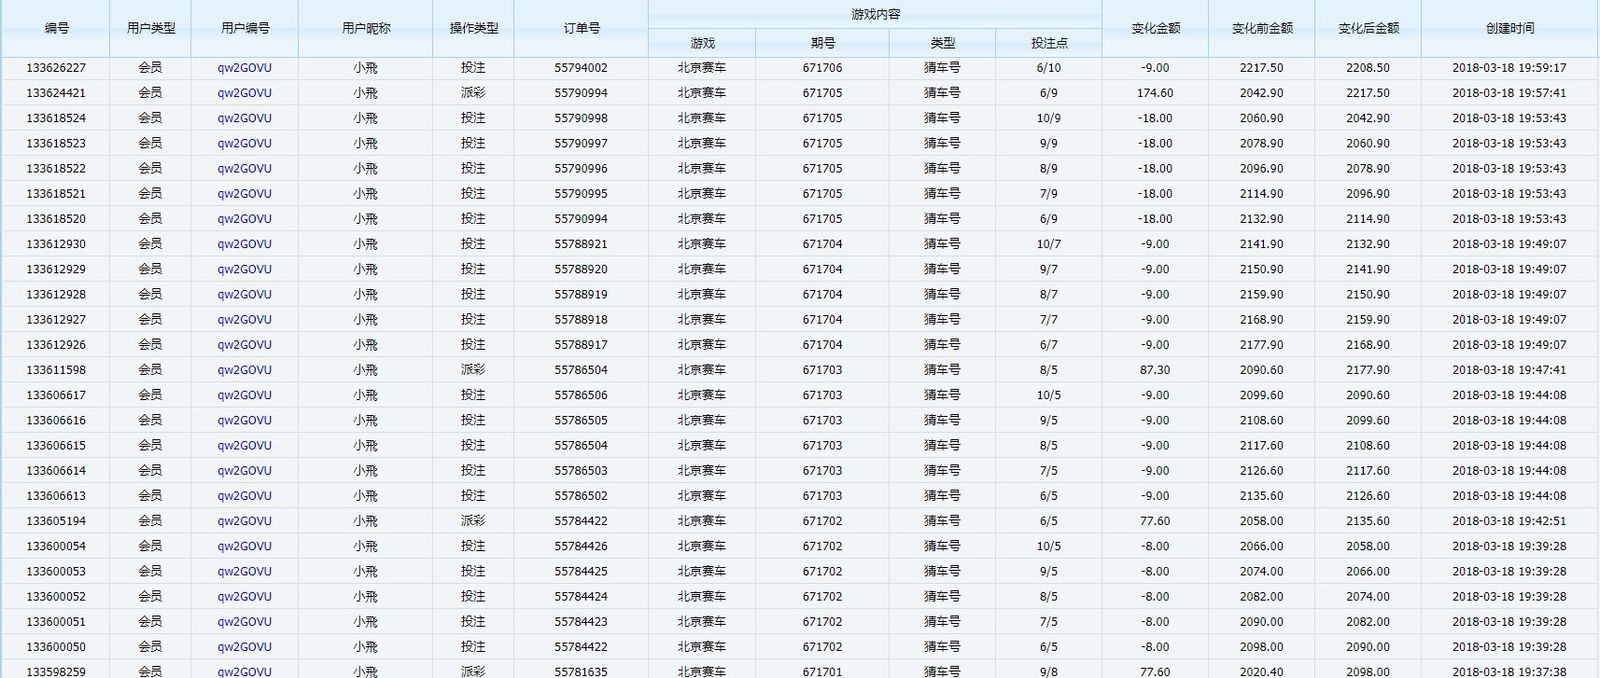Select record number 133618520
The height and width of the screenshot is (678, 1600).
pos(56,219)
